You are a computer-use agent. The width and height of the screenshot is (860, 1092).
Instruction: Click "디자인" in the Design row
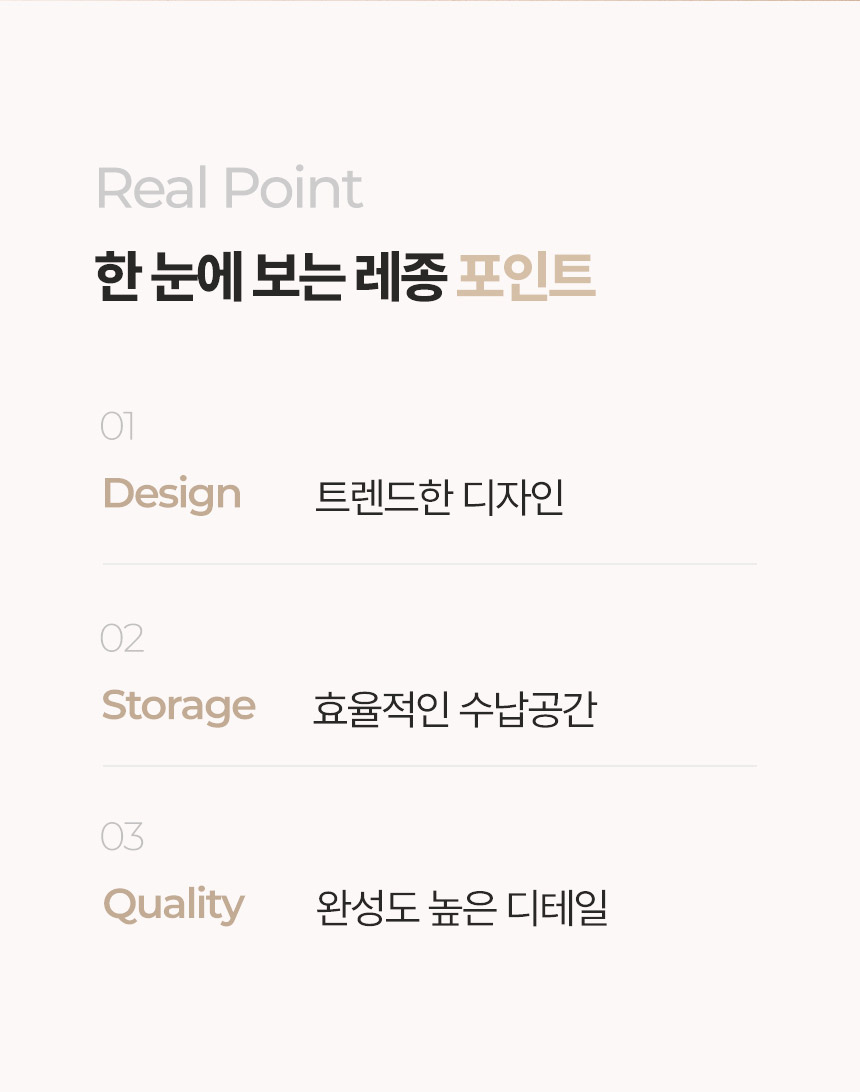pyautogui.click(x=513, y=497)
